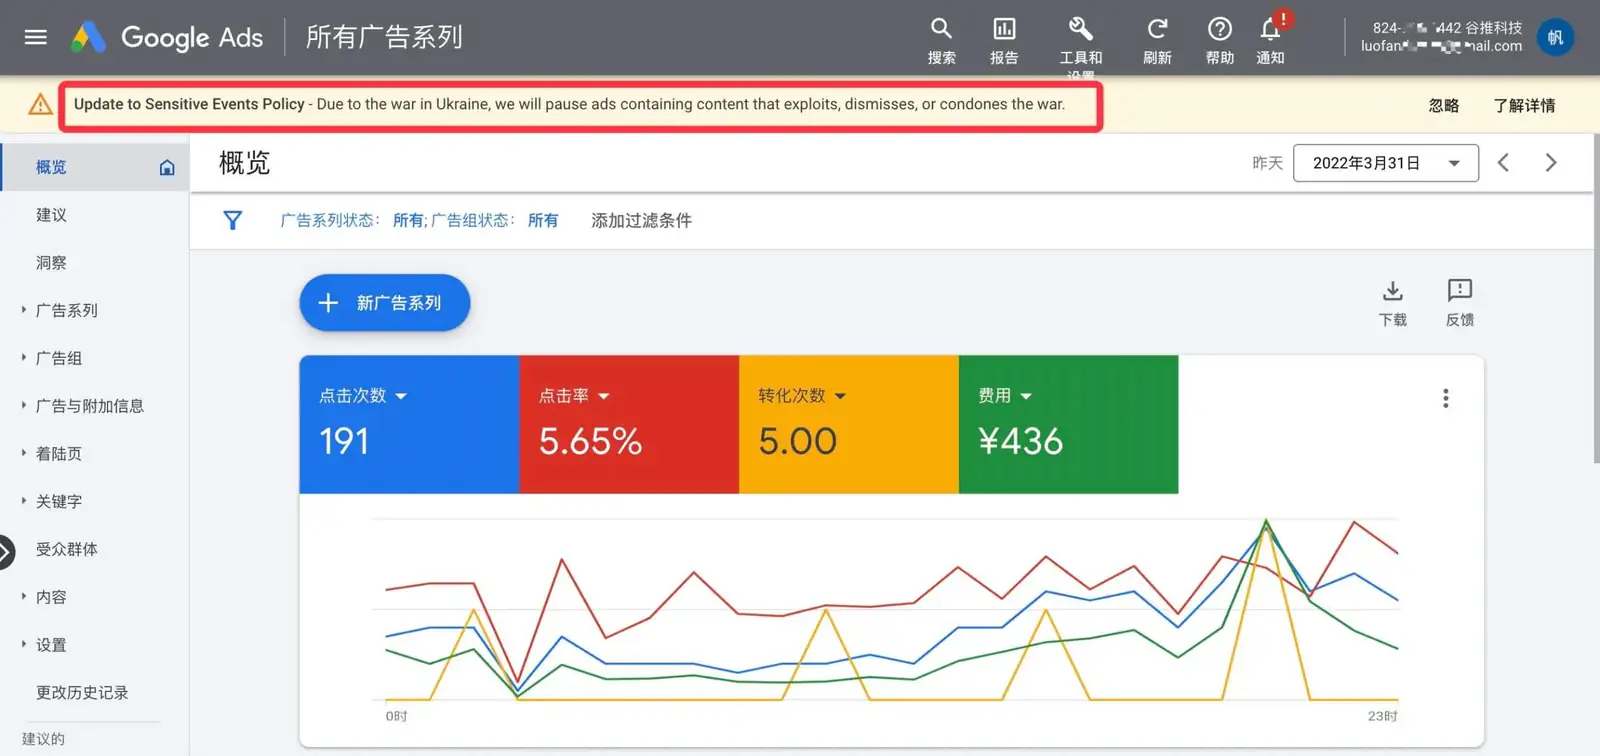
Task: Click the 所有广告系列 header title
Action: tap(384, 37)
